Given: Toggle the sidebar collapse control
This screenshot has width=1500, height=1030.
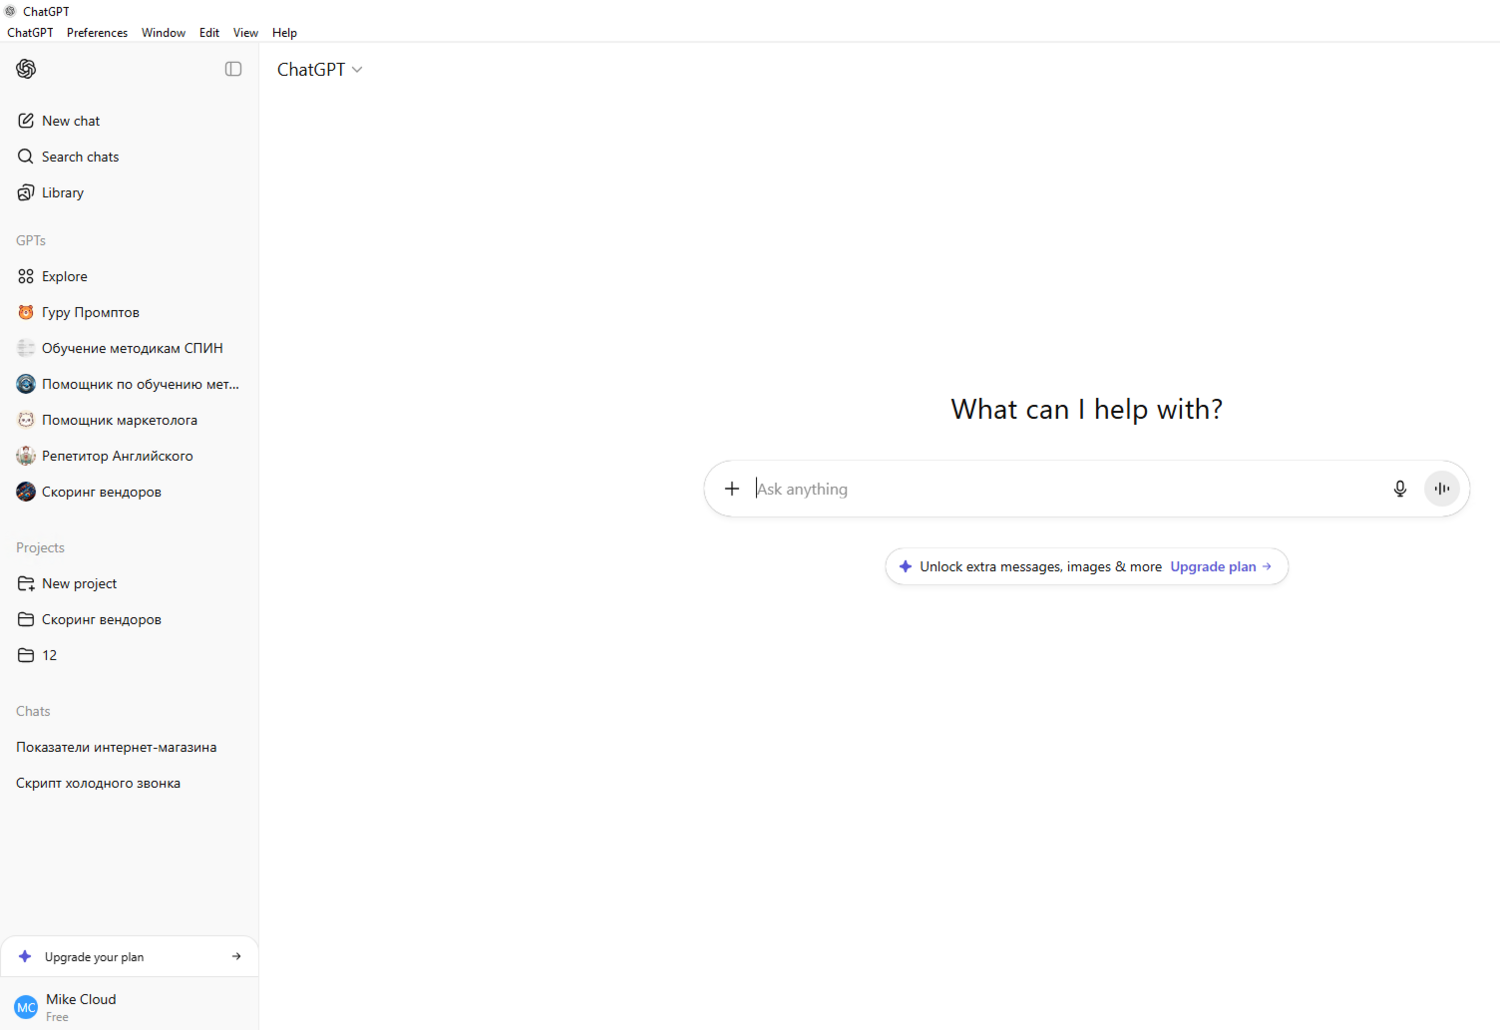Looking at the screenshot, I should click(x=233, y=68).
